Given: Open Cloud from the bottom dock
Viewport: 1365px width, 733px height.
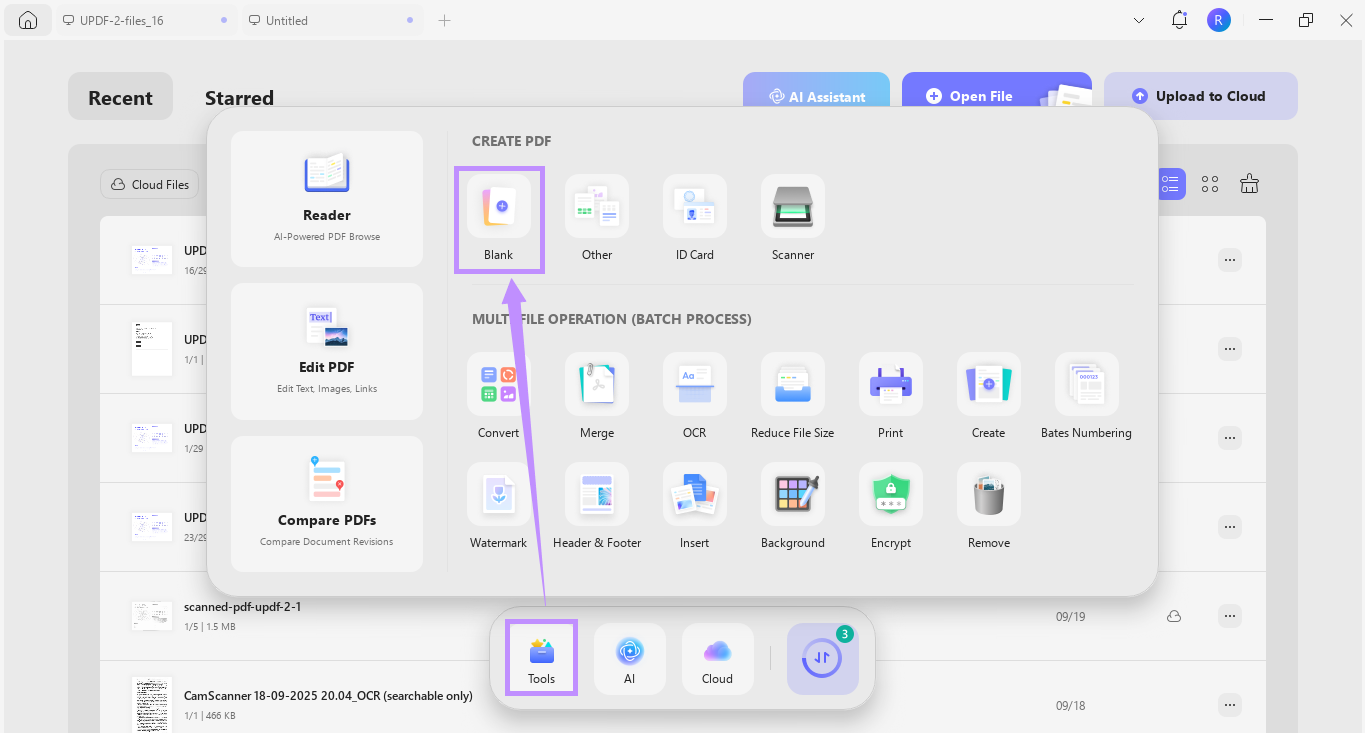Looking at the screenshot, I should pyautogui.click(x=717, y=658).
